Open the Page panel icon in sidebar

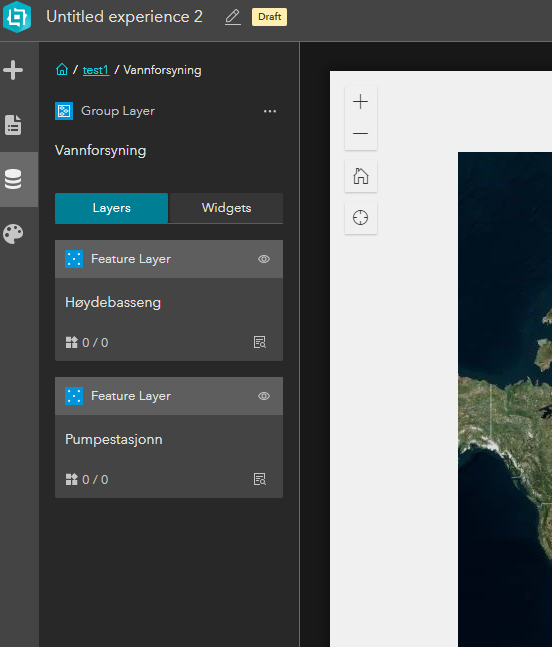(x=13, y=125)
